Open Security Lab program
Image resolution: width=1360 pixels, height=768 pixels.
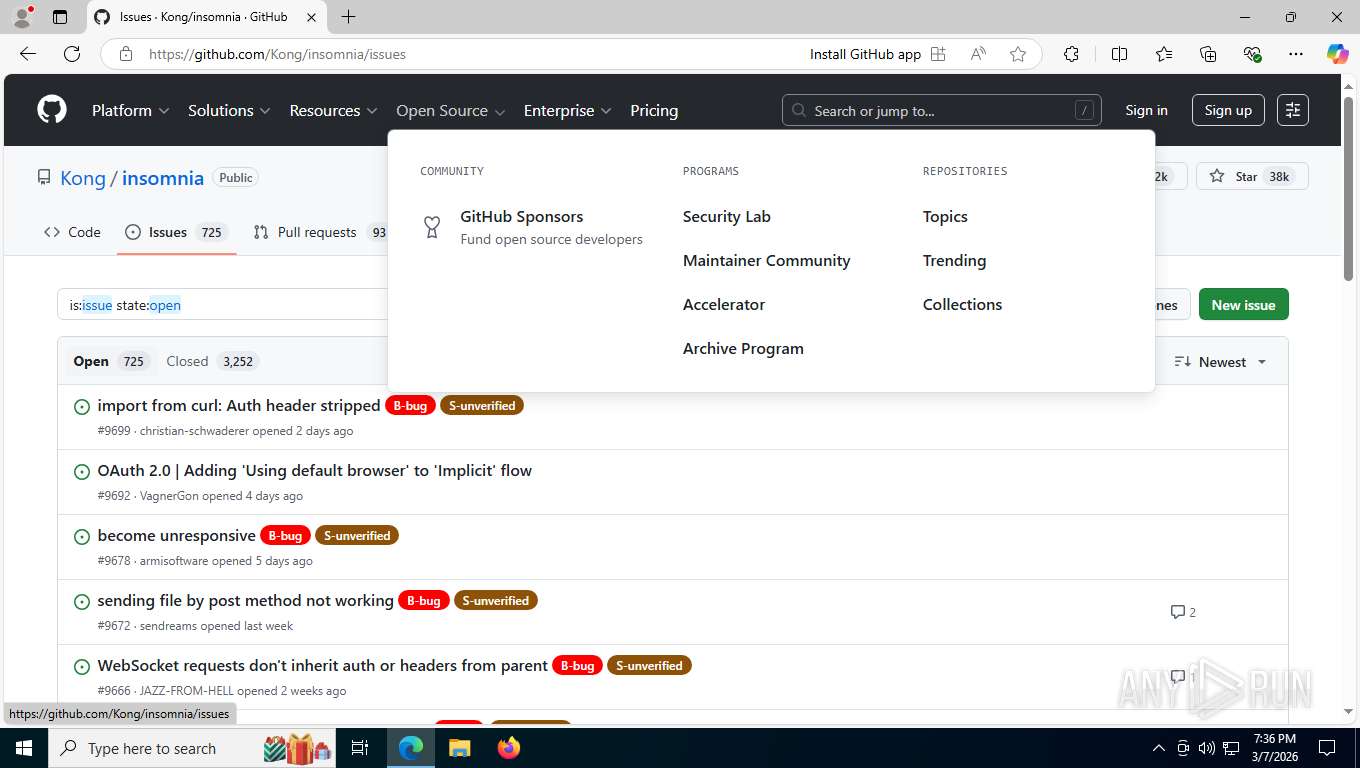tap(726, 216)
